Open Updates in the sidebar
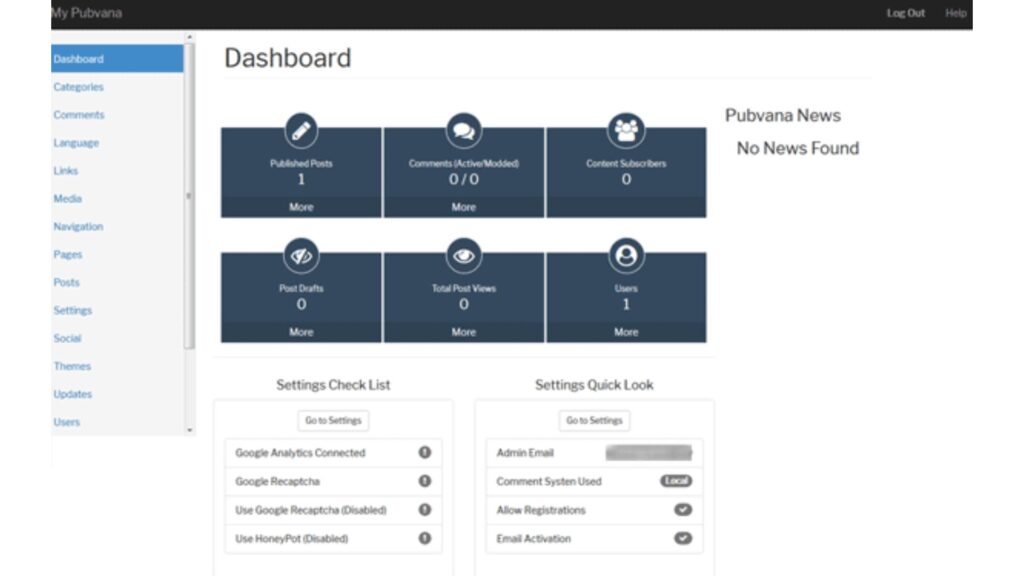Viewport: 1024px width, 576px height. tap(72, 394)
